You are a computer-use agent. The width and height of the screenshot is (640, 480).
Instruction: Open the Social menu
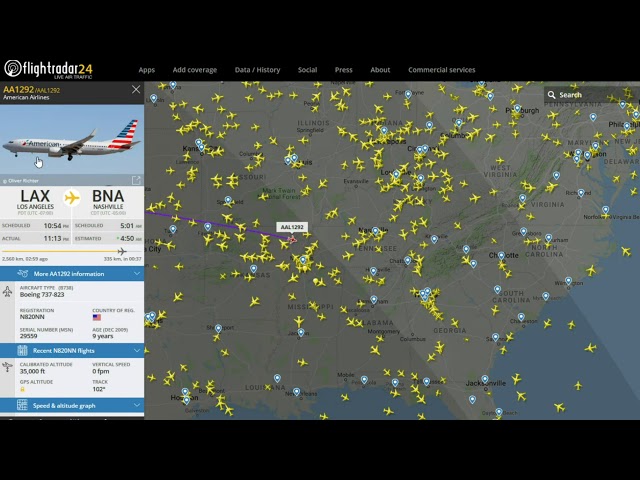tap(307, 70)
